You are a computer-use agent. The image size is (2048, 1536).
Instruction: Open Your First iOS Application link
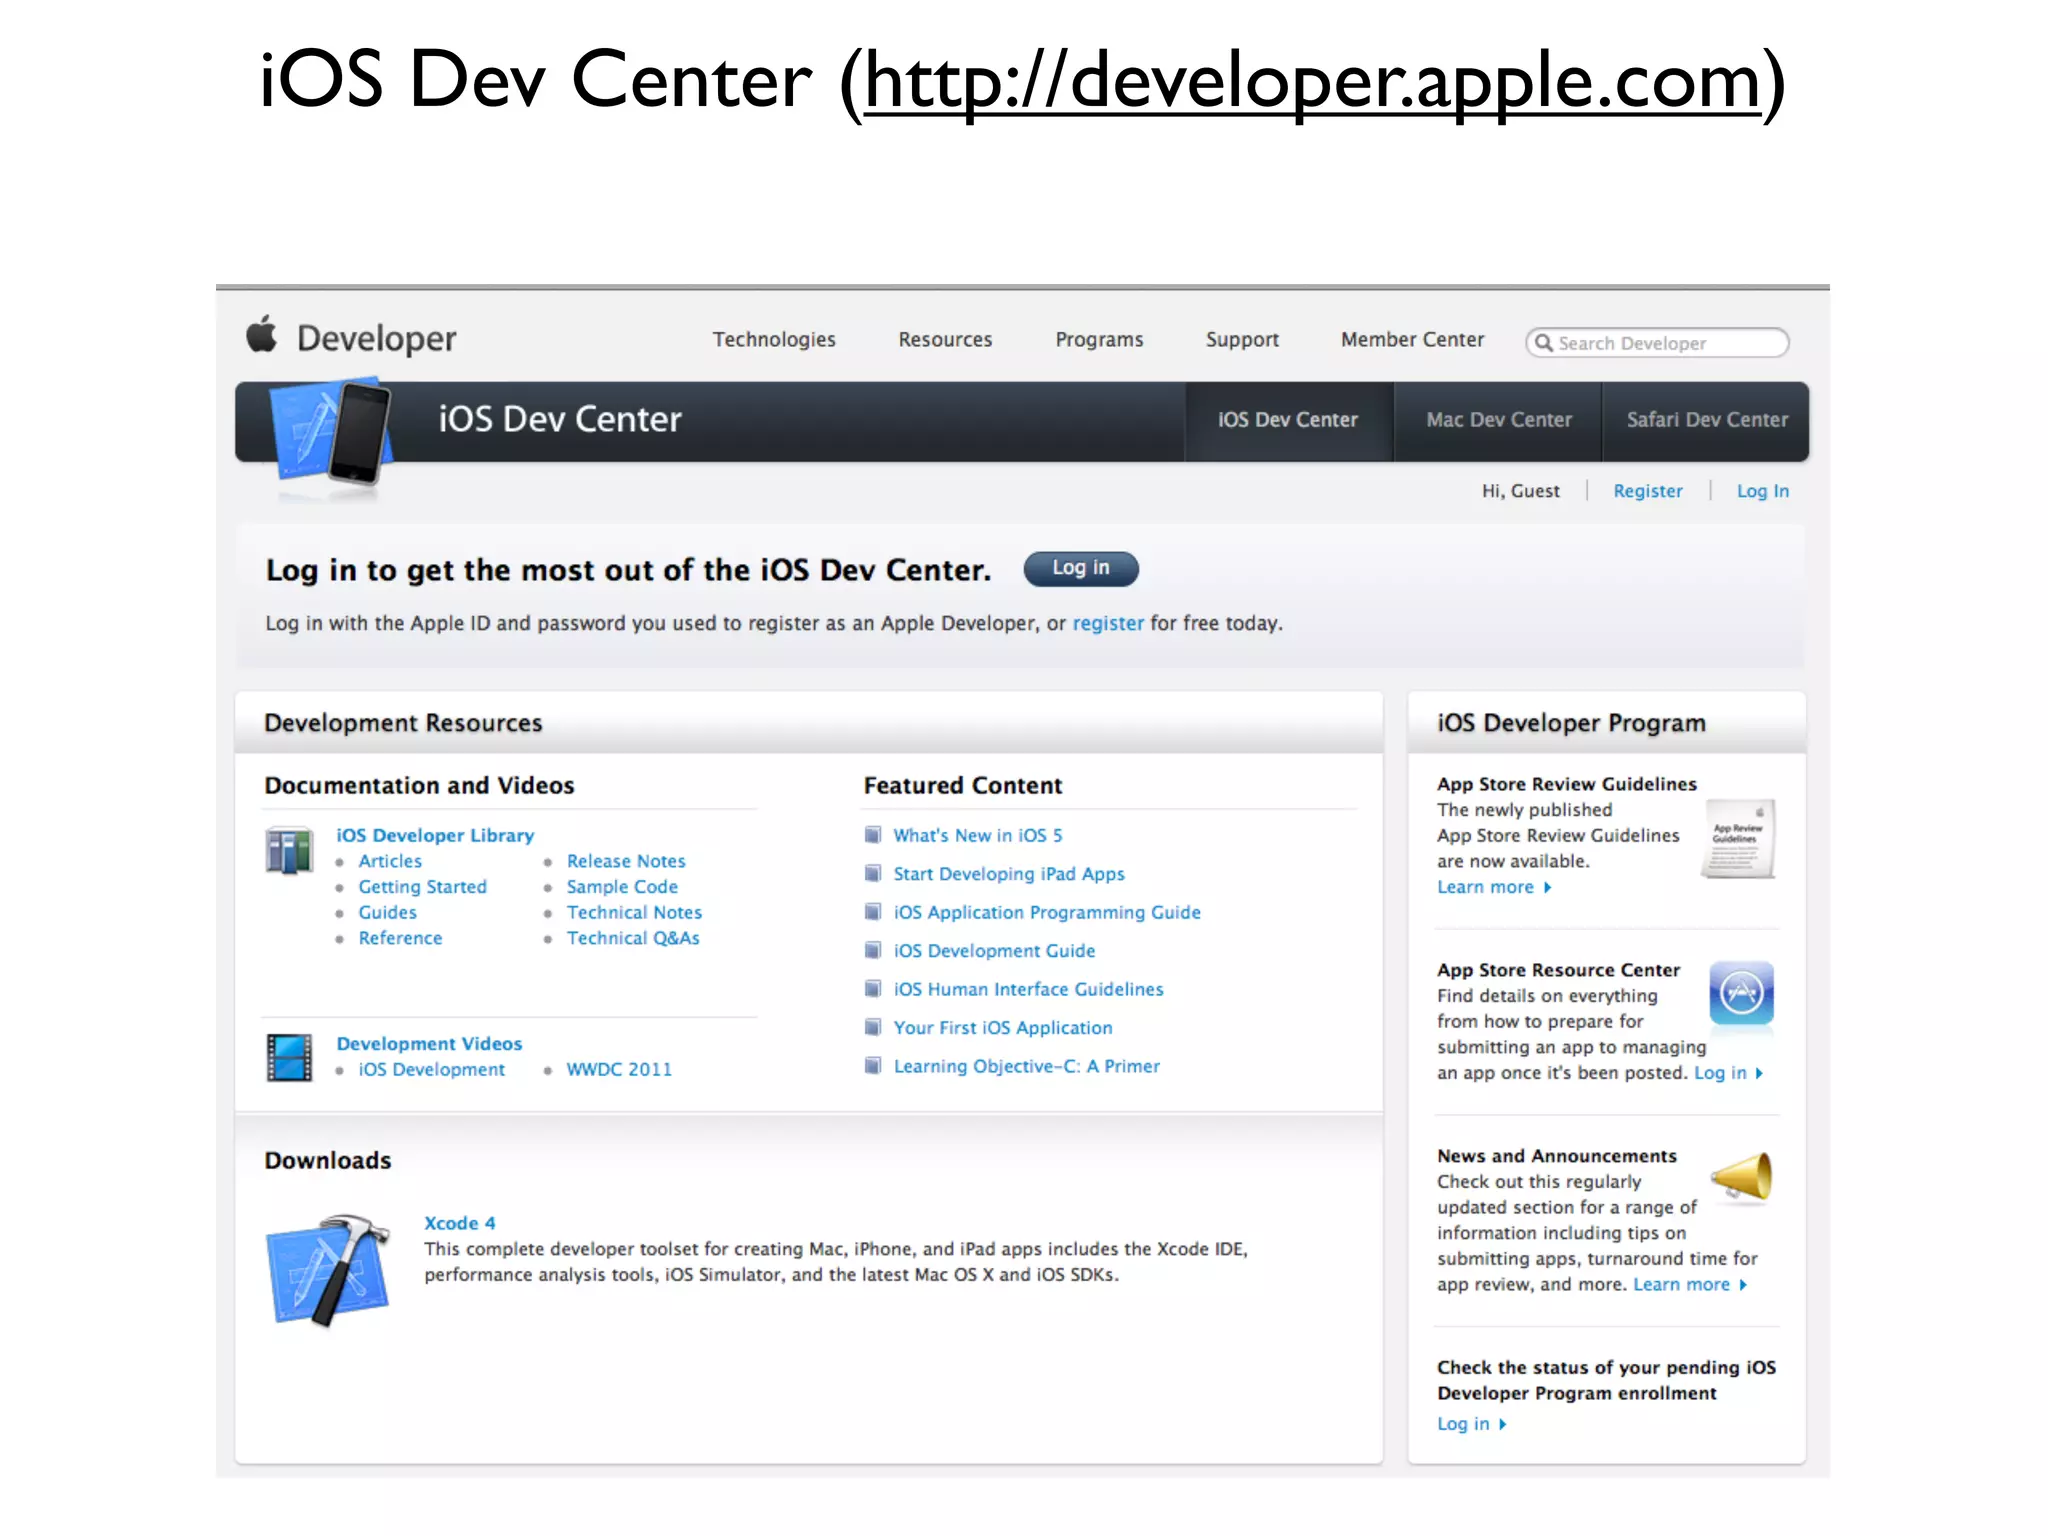(1003, 1029)
